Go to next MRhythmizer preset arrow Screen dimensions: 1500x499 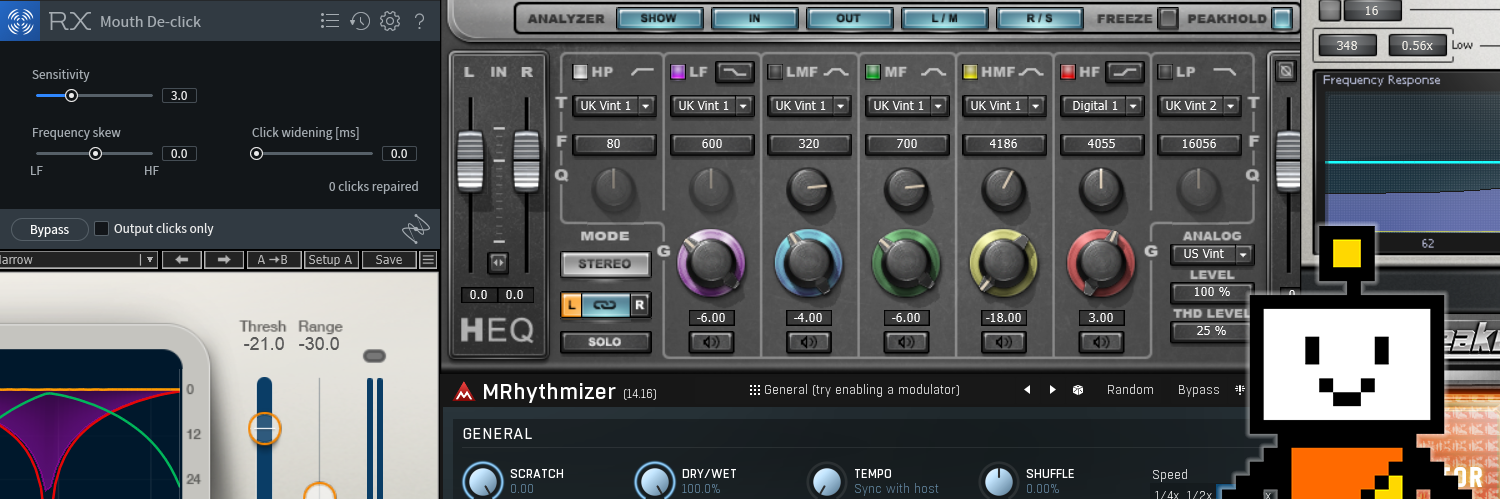tap(1052, 390)
